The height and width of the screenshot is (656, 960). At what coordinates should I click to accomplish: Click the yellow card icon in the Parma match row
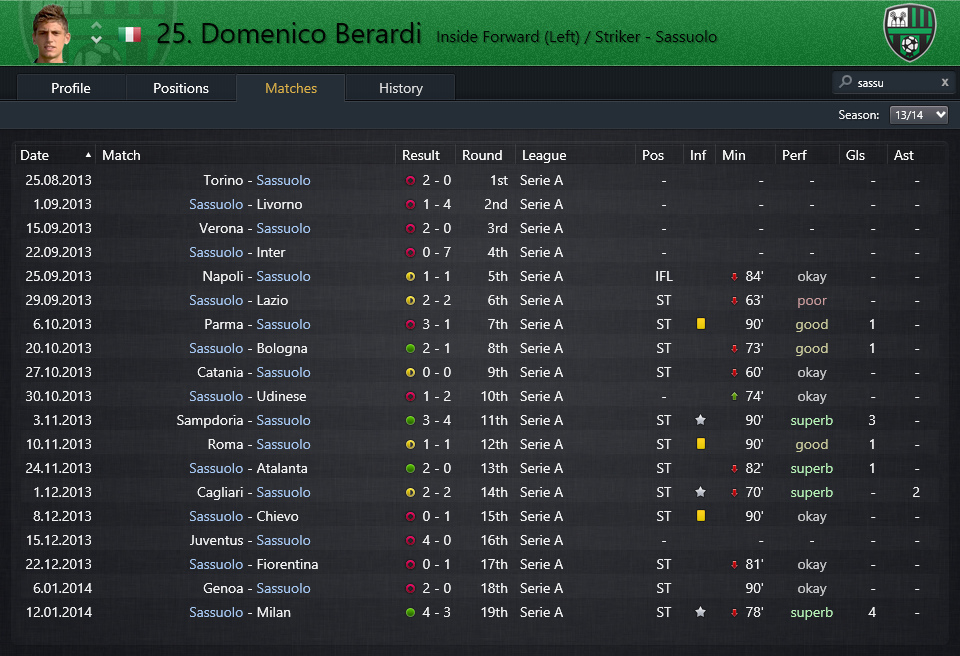700,324
